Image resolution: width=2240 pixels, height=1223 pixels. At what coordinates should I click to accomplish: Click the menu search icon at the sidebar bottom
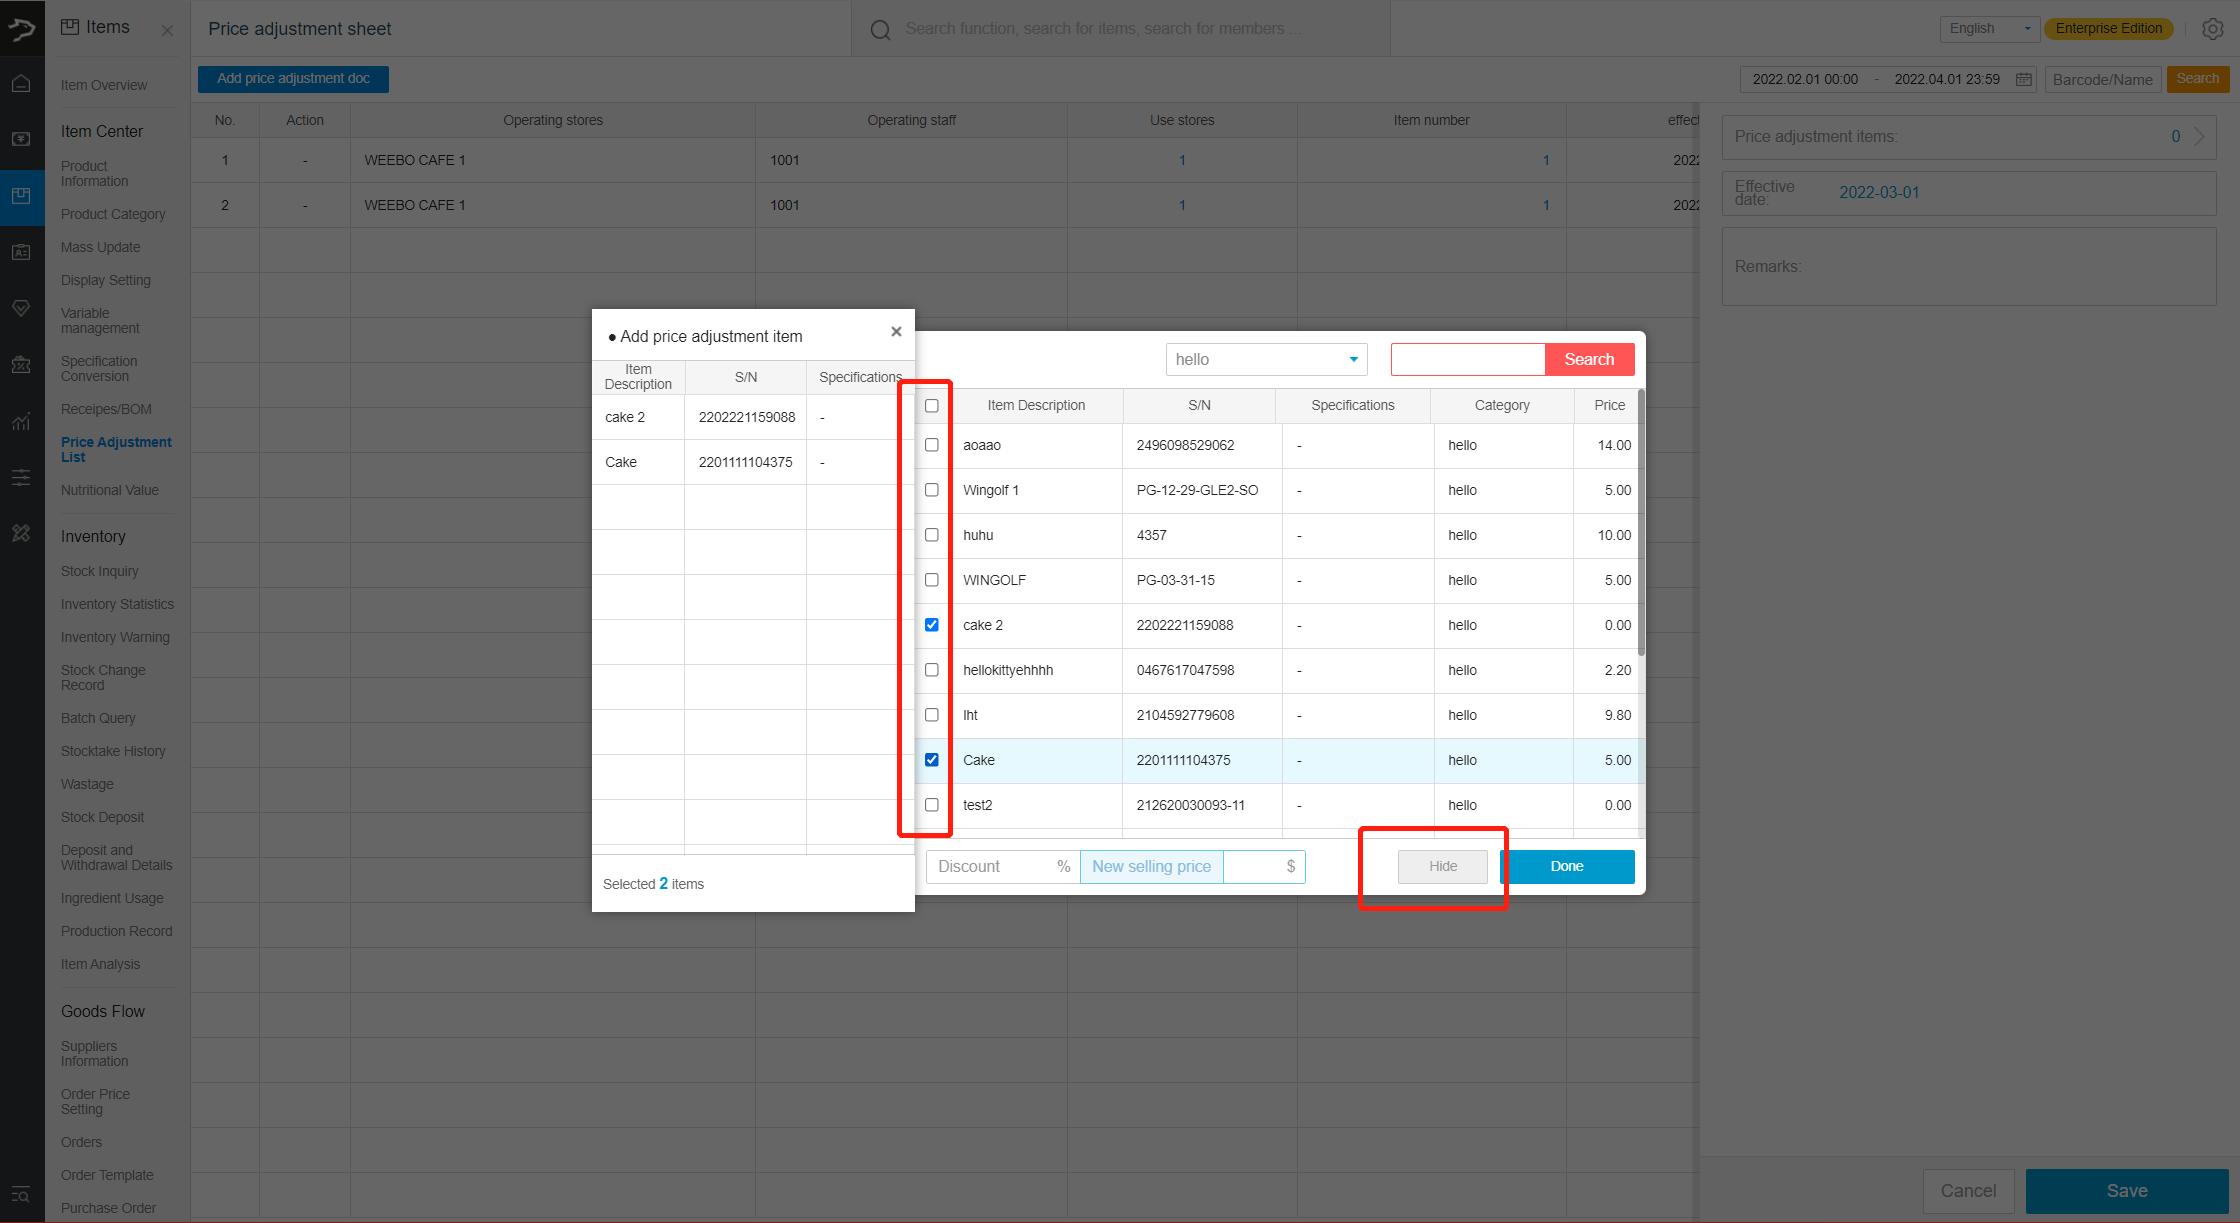[x=21, y=1195]
